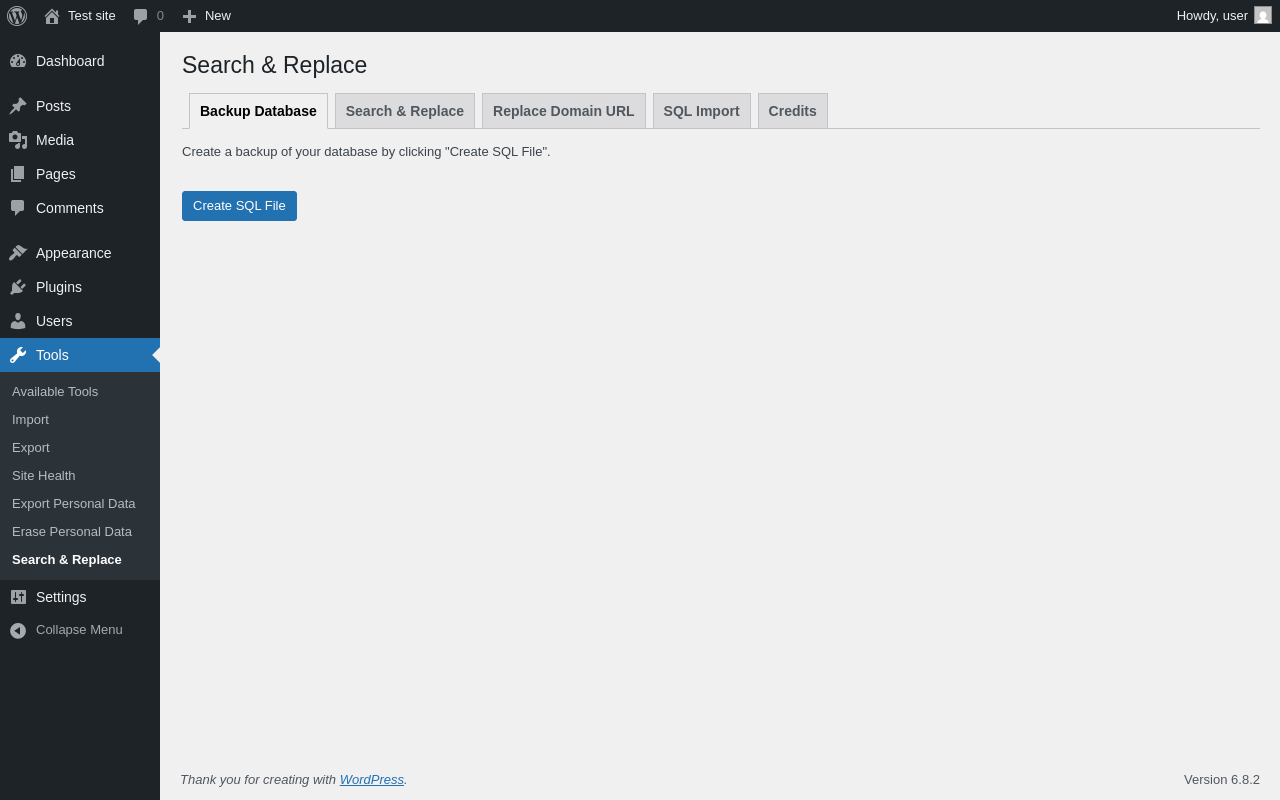This screenshot has height=800, width=1280.
Task: Click the Pages document icon
Action: (18, 174)
